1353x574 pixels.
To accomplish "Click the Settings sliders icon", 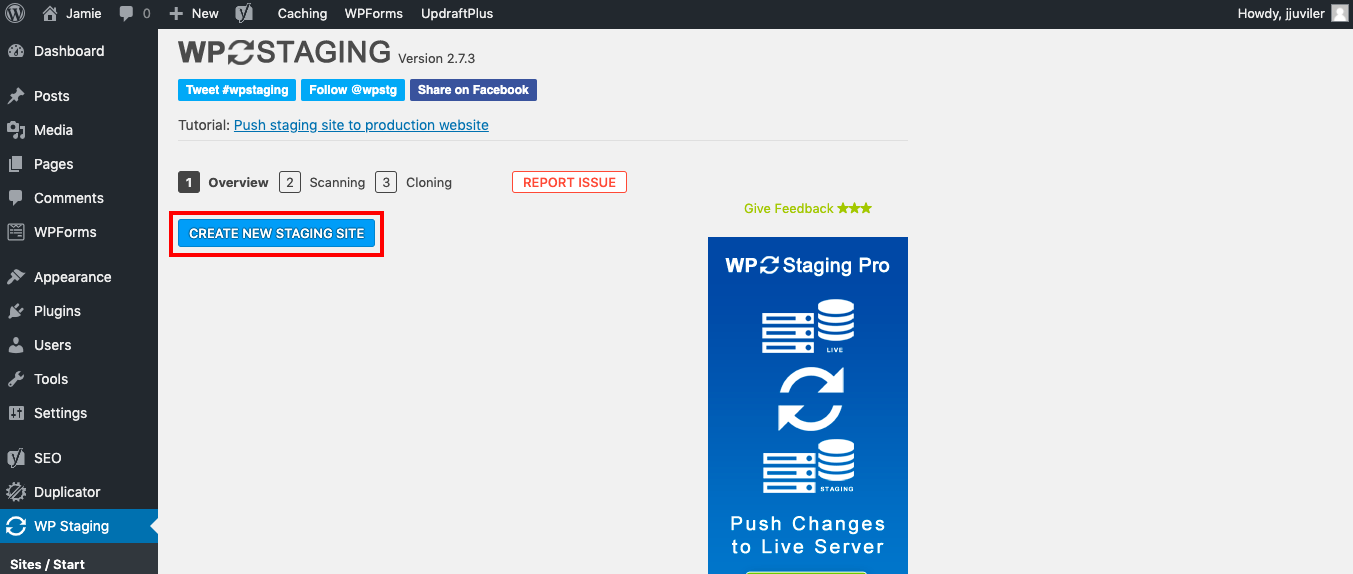I will [16, 413].
